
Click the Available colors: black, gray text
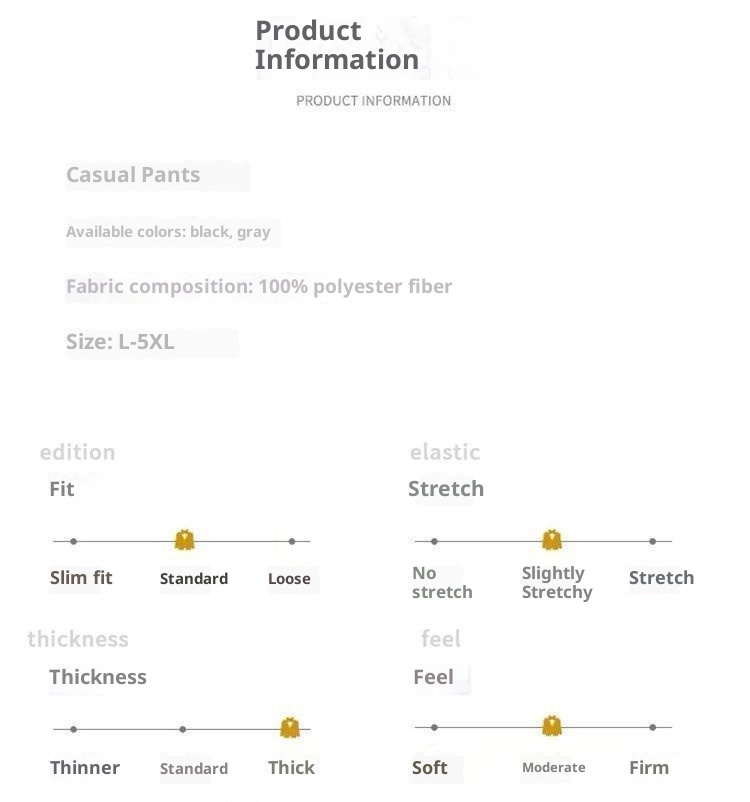click(168, 232)
